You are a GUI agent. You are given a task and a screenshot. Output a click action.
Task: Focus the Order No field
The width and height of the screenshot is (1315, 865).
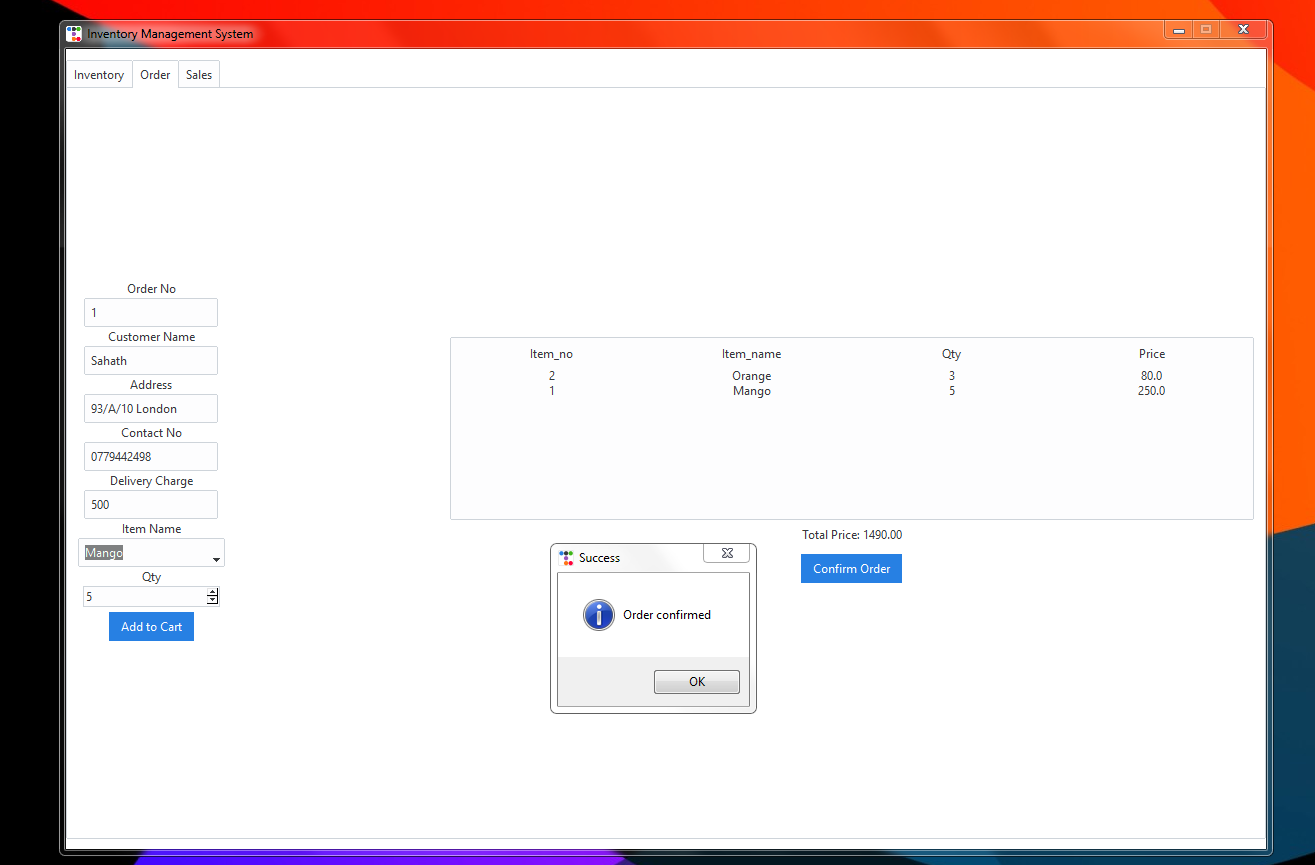(x=151, y=313)
